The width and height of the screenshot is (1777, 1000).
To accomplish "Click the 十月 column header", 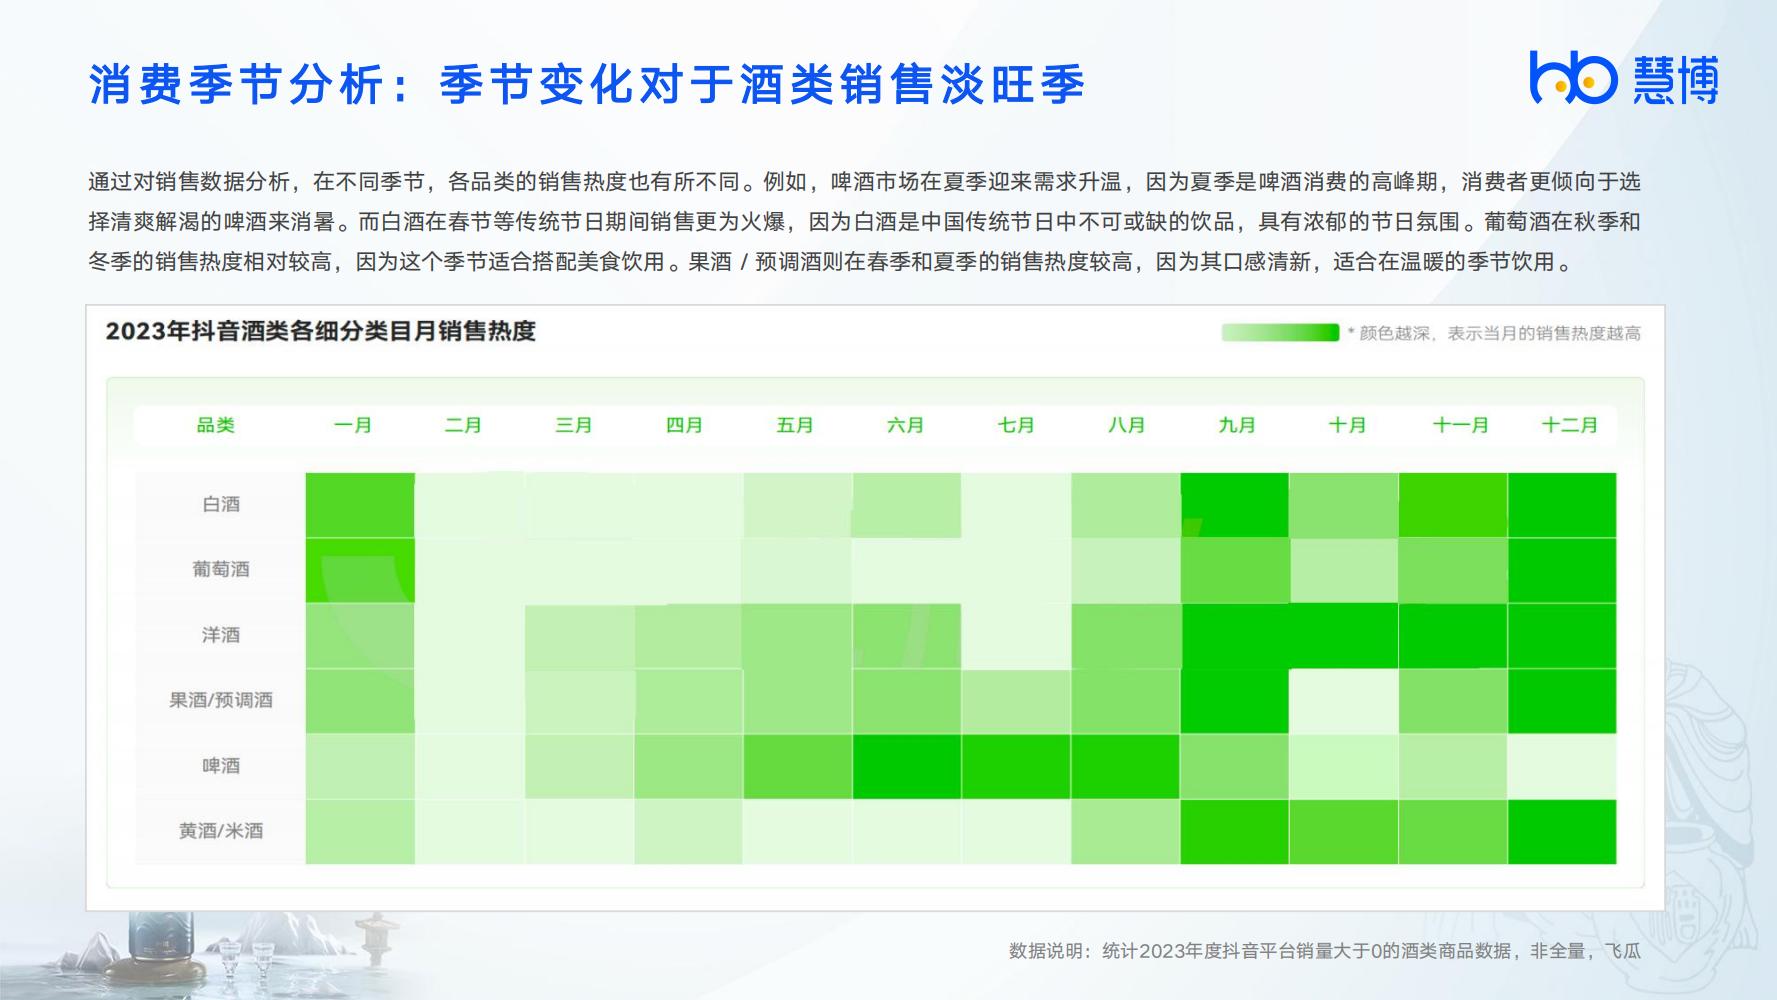I will pyautogui.click(x=1347, y=425).
